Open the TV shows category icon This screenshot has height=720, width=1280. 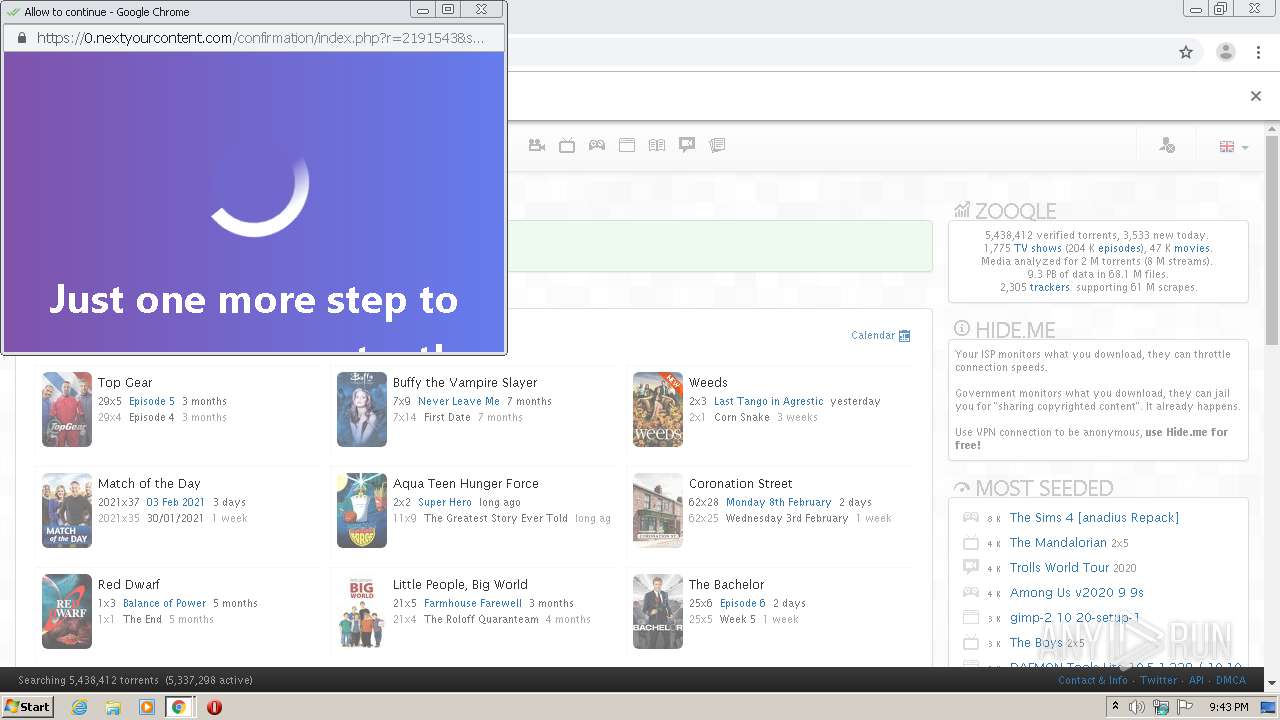pos(567,145)
